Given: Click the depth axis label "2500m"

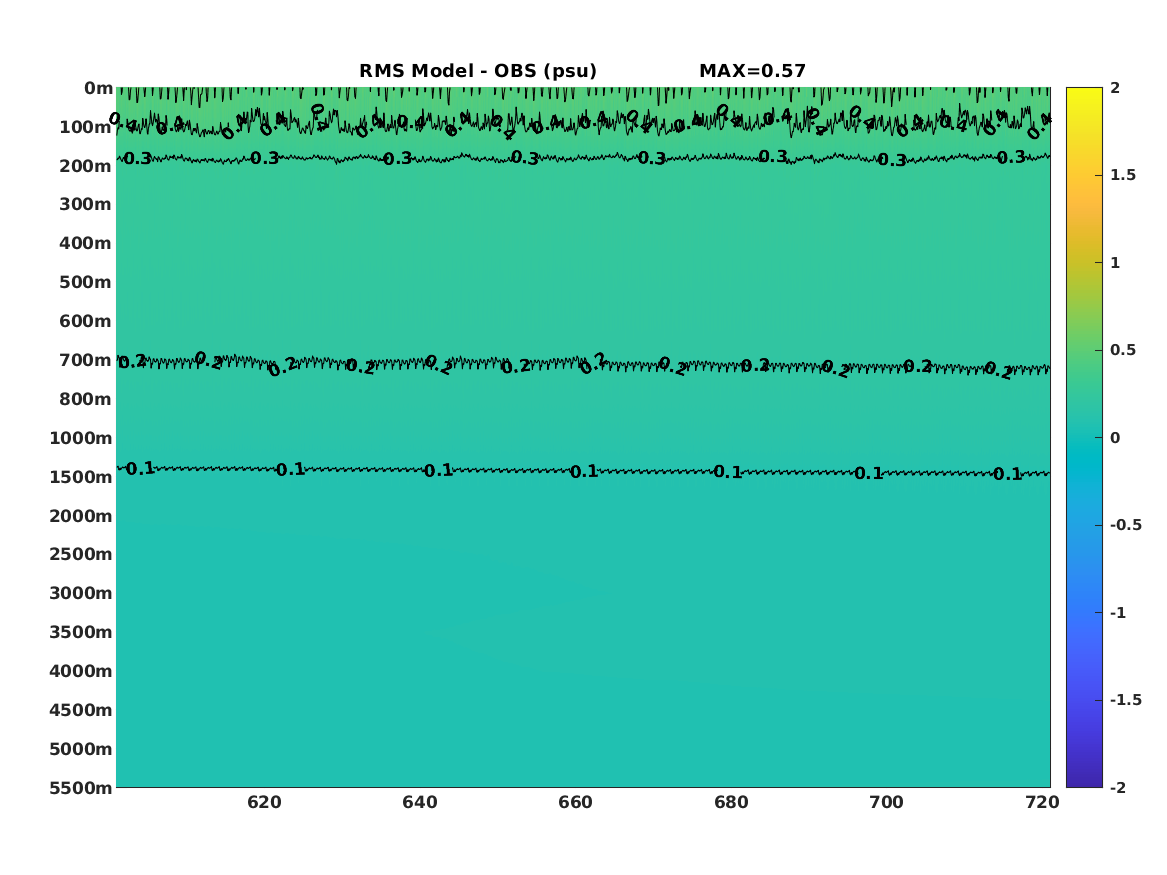Looking at the screenshot, I should 81,554.
